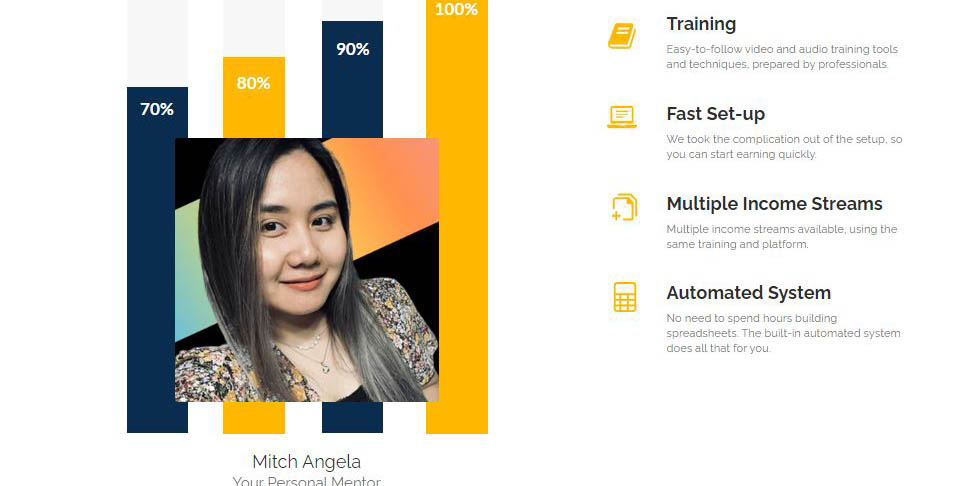Click the Training description paragraph
972x486 pixels.
782,56
